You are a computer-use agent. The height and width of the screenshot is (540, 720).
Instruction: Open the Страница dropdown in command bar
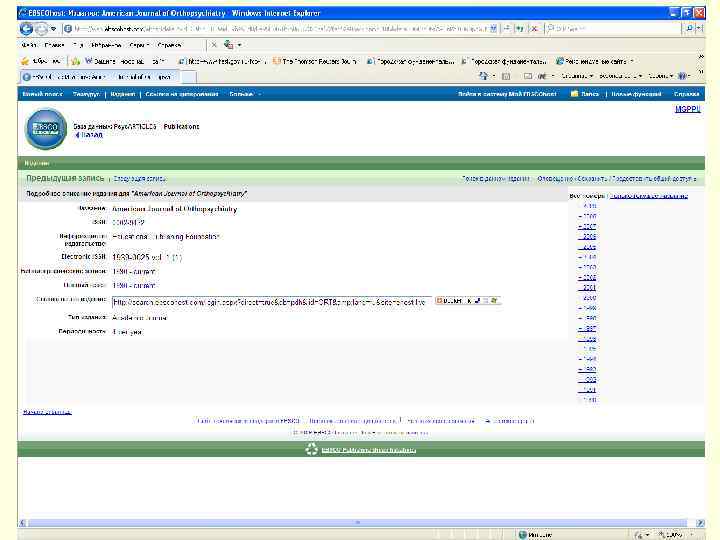tap(578, 76)
